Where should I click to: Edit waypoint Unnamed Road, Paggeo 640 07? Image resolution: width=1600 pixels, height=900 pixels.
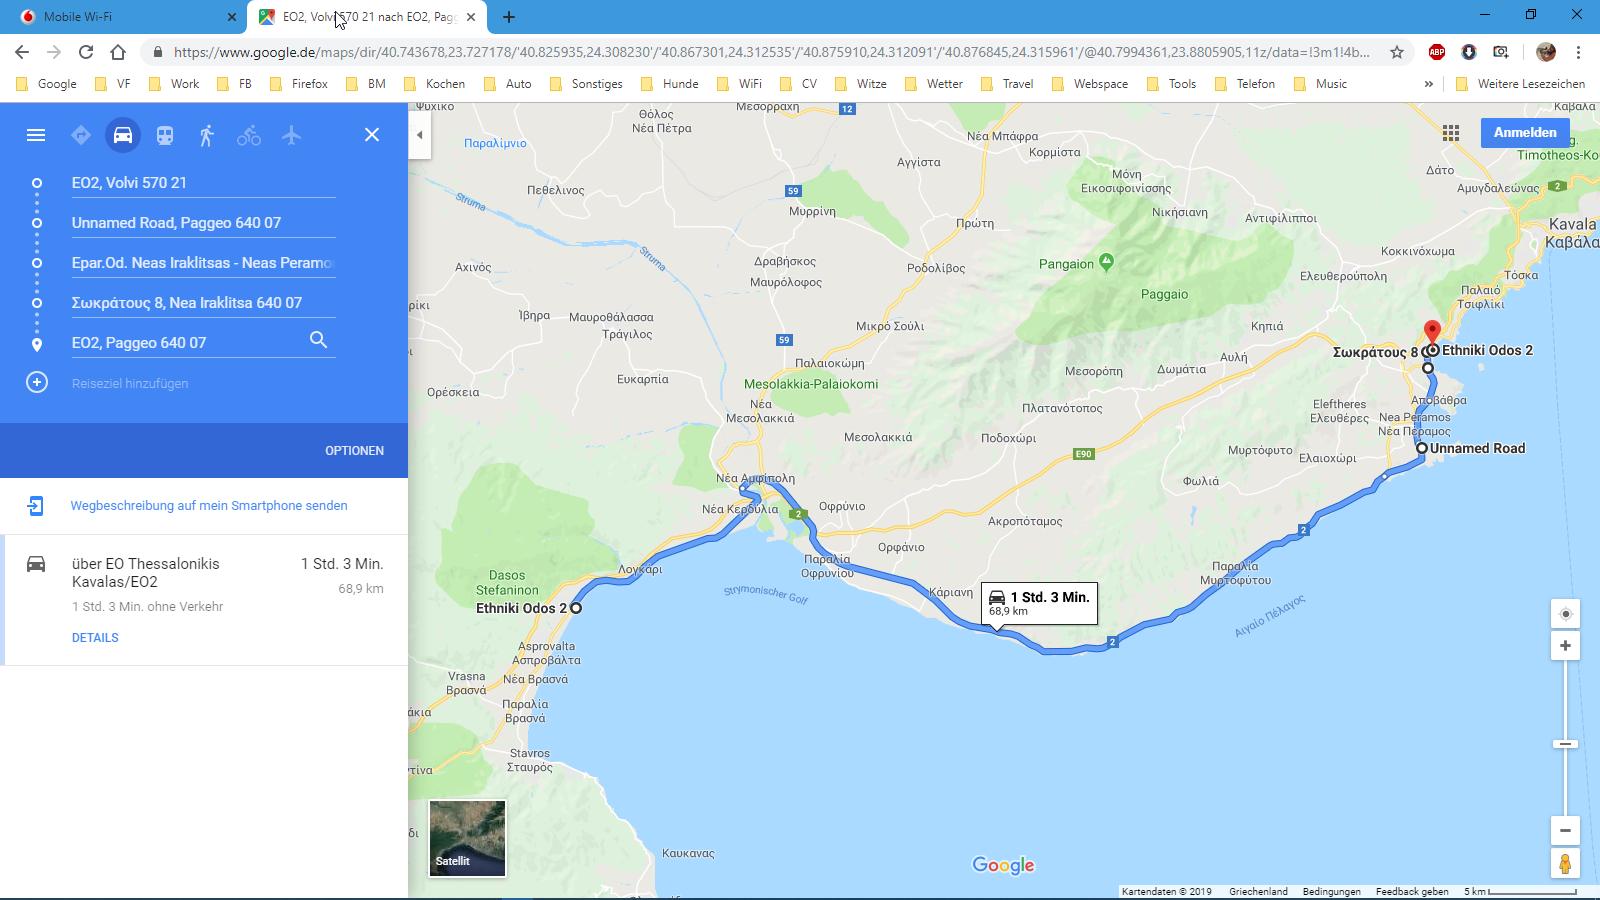click(x=203, y=223)
